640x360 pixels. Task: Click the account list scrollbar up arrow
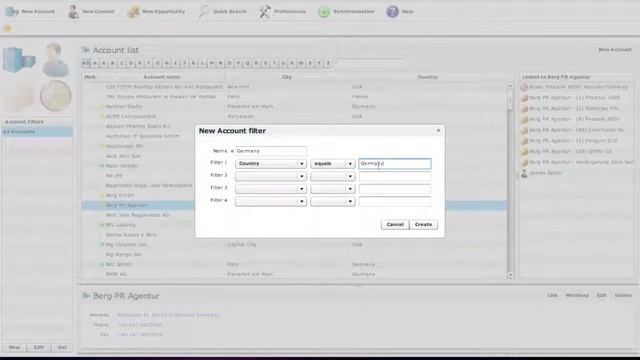click(510, 86)
